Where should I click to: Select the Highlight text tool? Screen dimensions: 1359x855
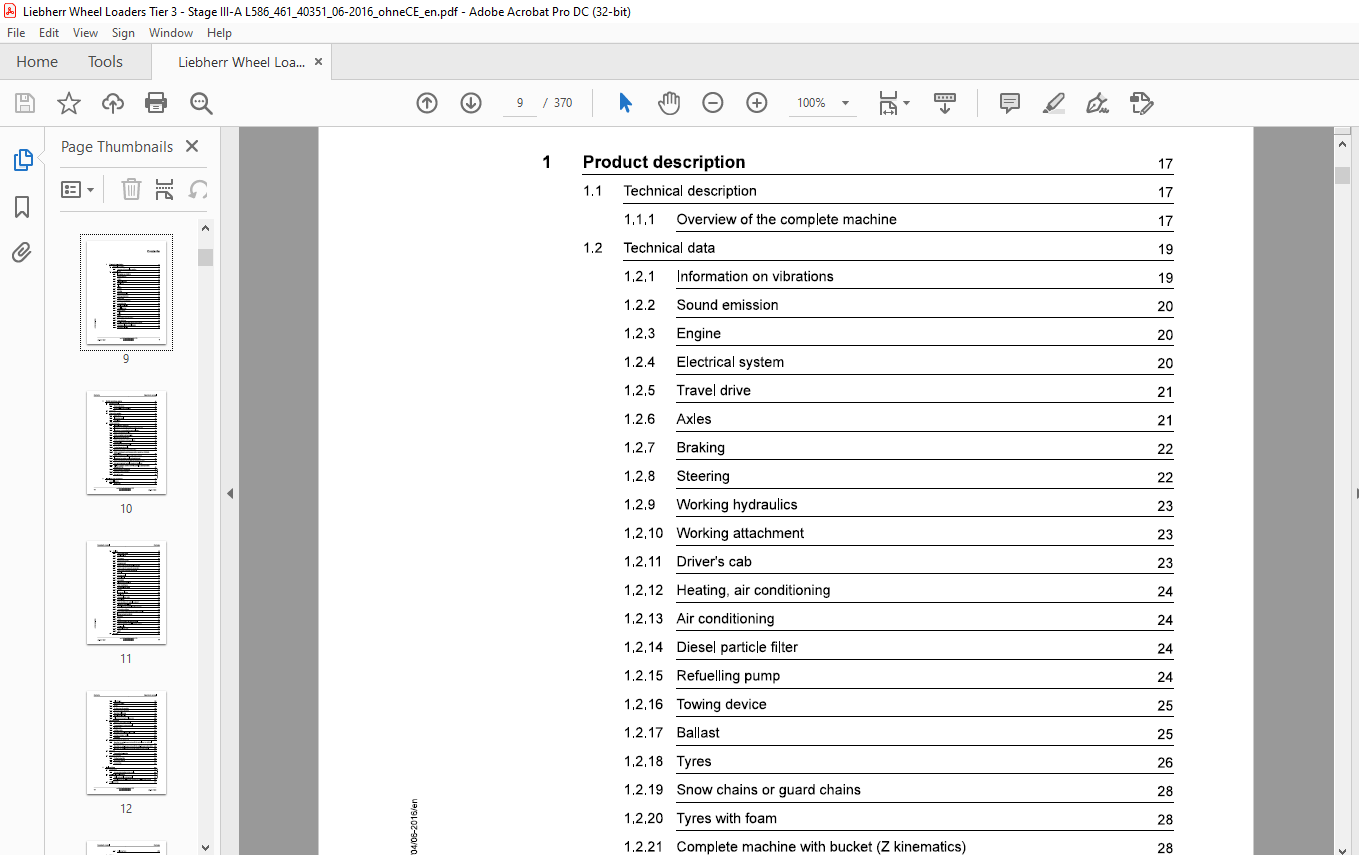(1054, 103)
